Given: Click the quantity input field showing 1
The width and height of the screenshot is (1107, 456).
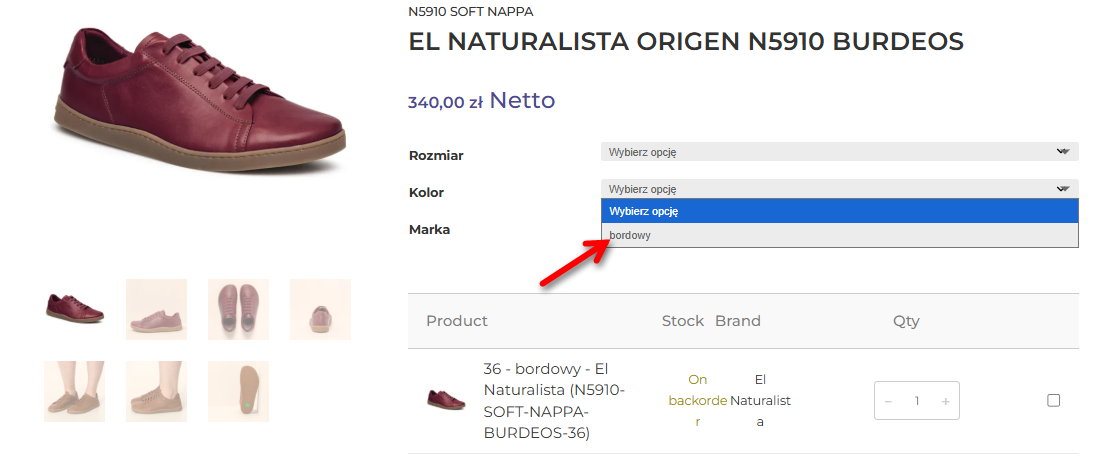Looking at the screenshot, I should [x=916, y=401].
